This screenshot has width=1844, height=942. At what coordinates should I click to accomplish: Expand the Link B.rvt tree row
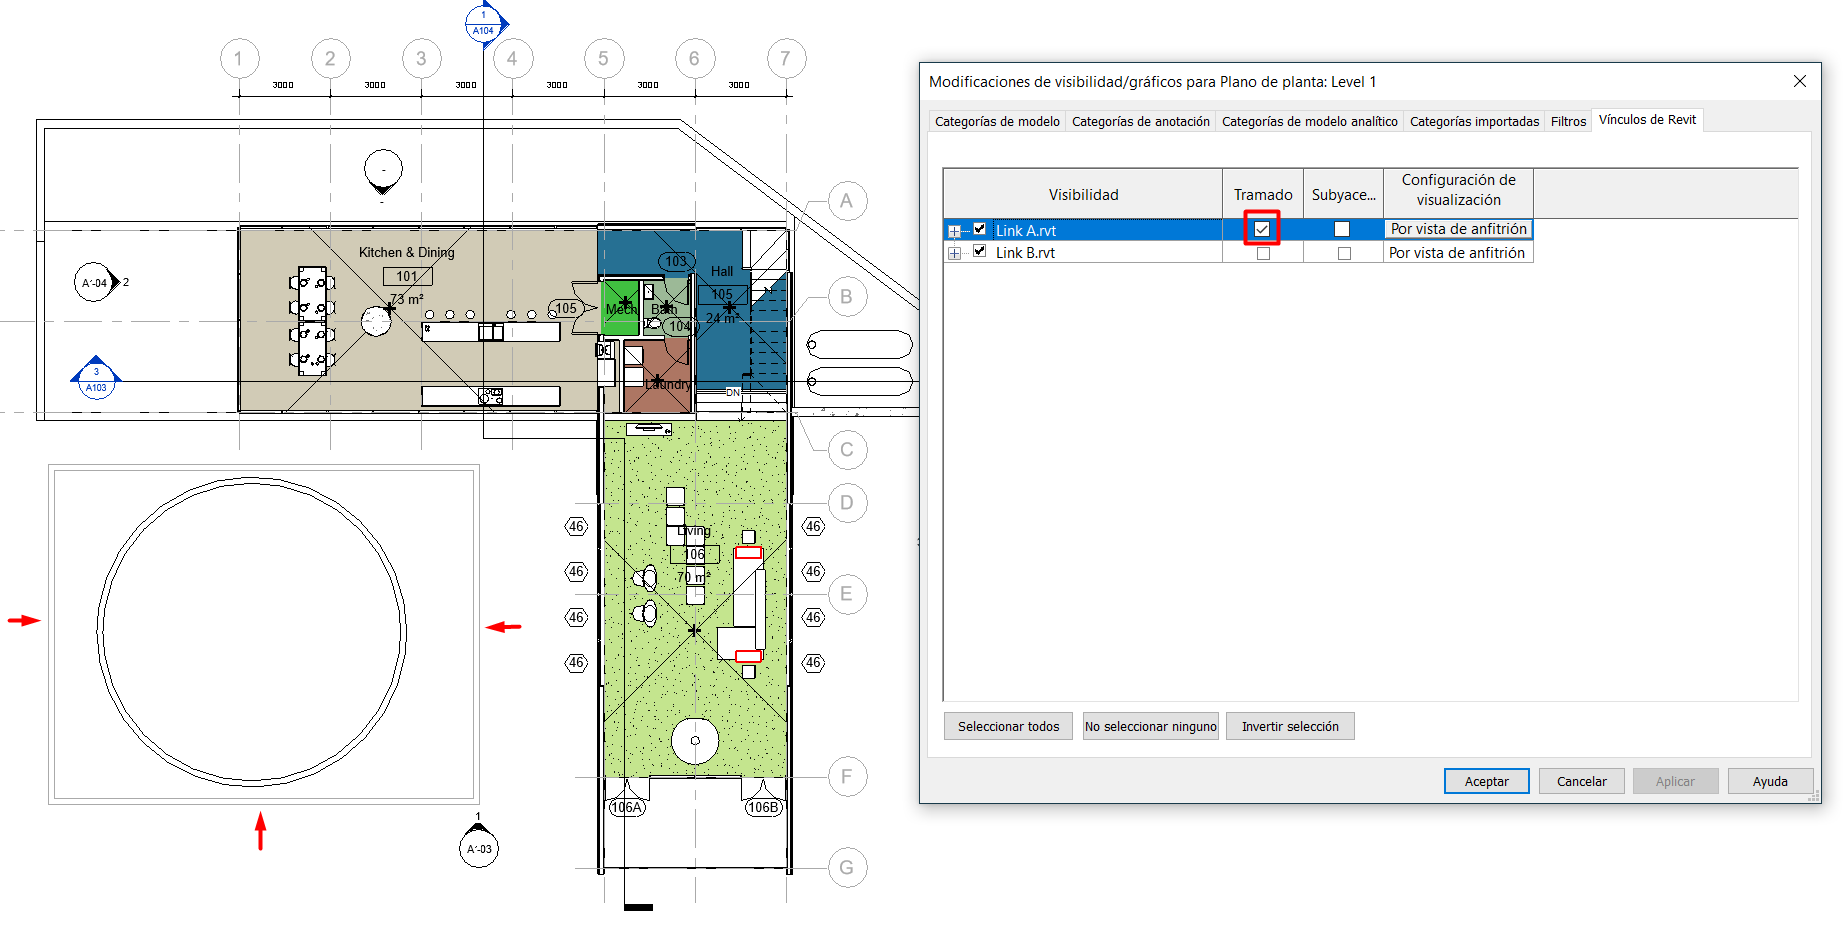[x=954, y=253]
